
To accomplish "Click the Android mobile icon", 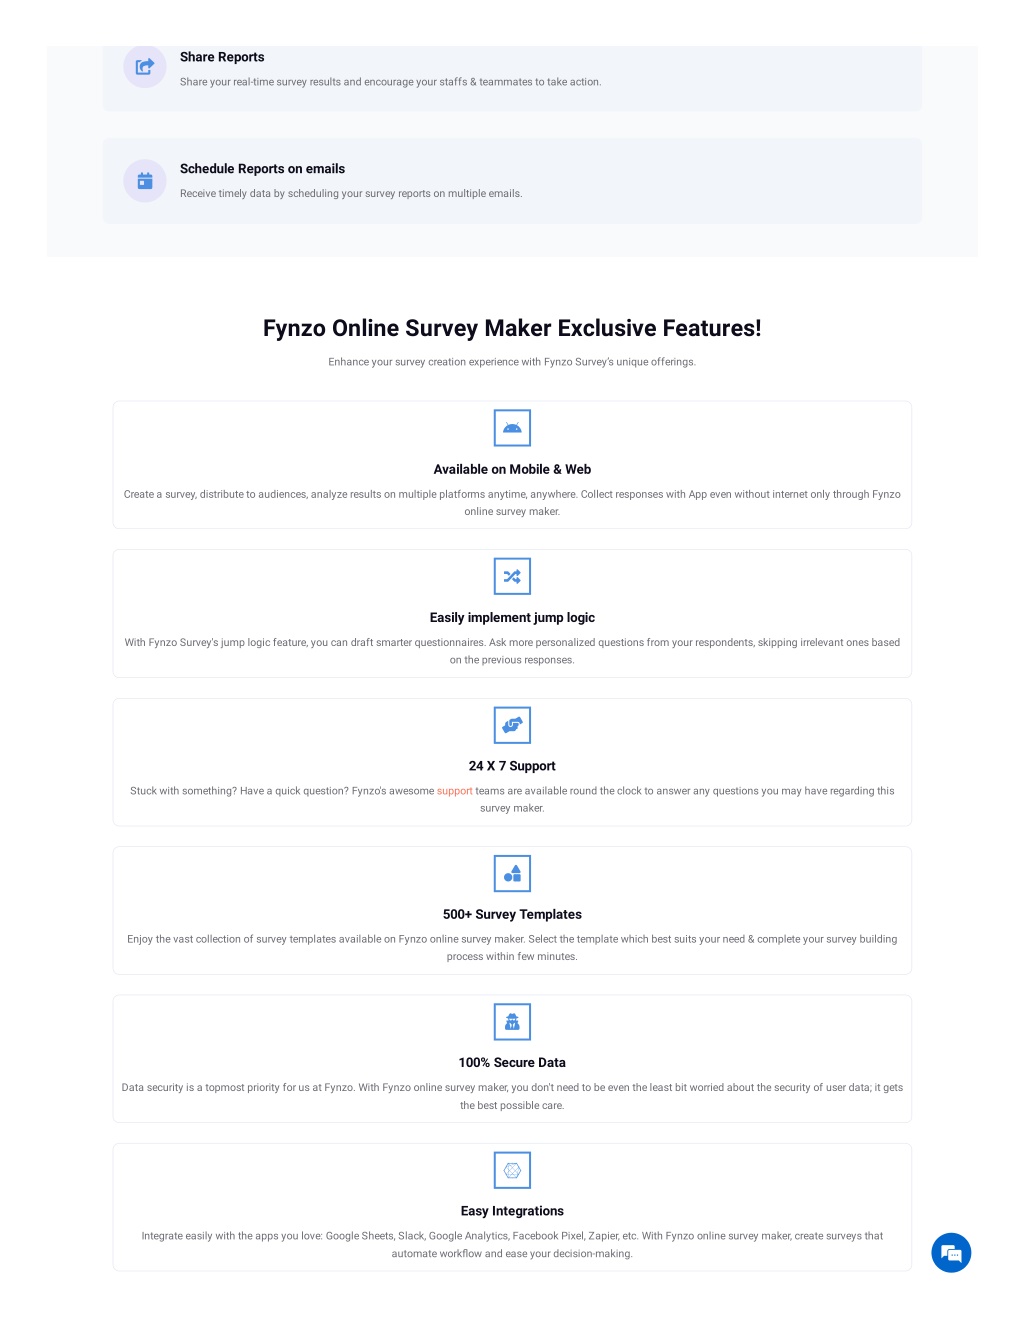I will point(512,428).
